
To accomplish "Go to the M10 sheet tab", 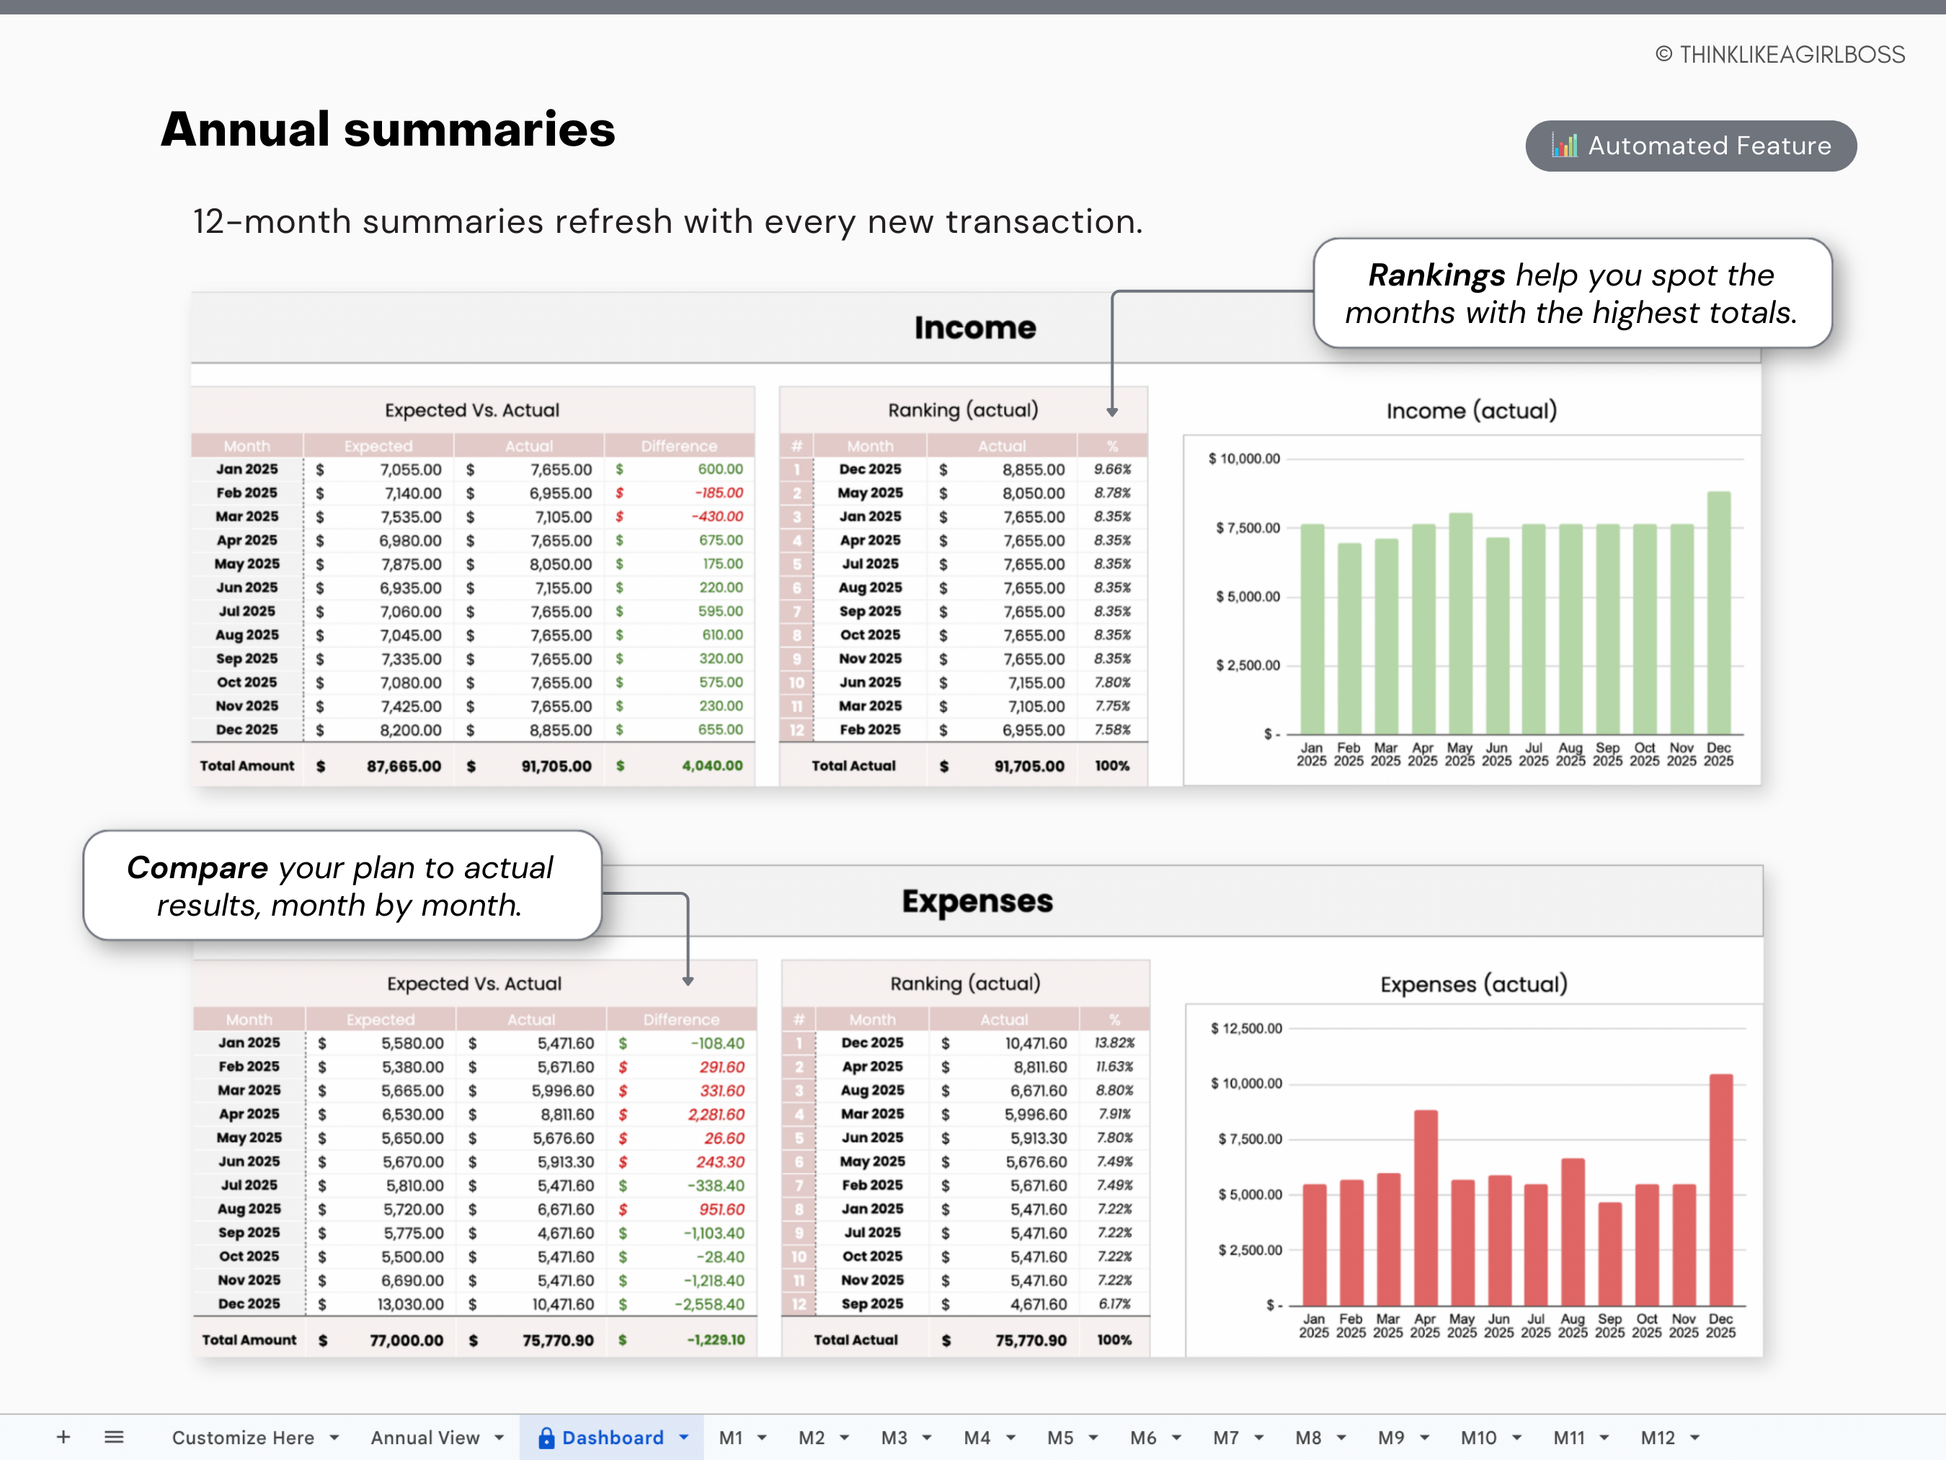I will click(x=1478, y=1438).
